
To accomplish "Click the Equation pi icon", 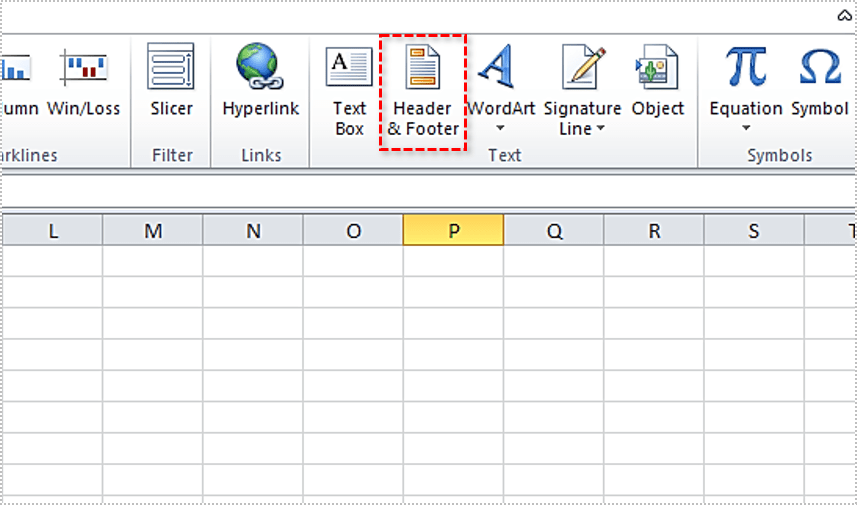I will 745,68.
